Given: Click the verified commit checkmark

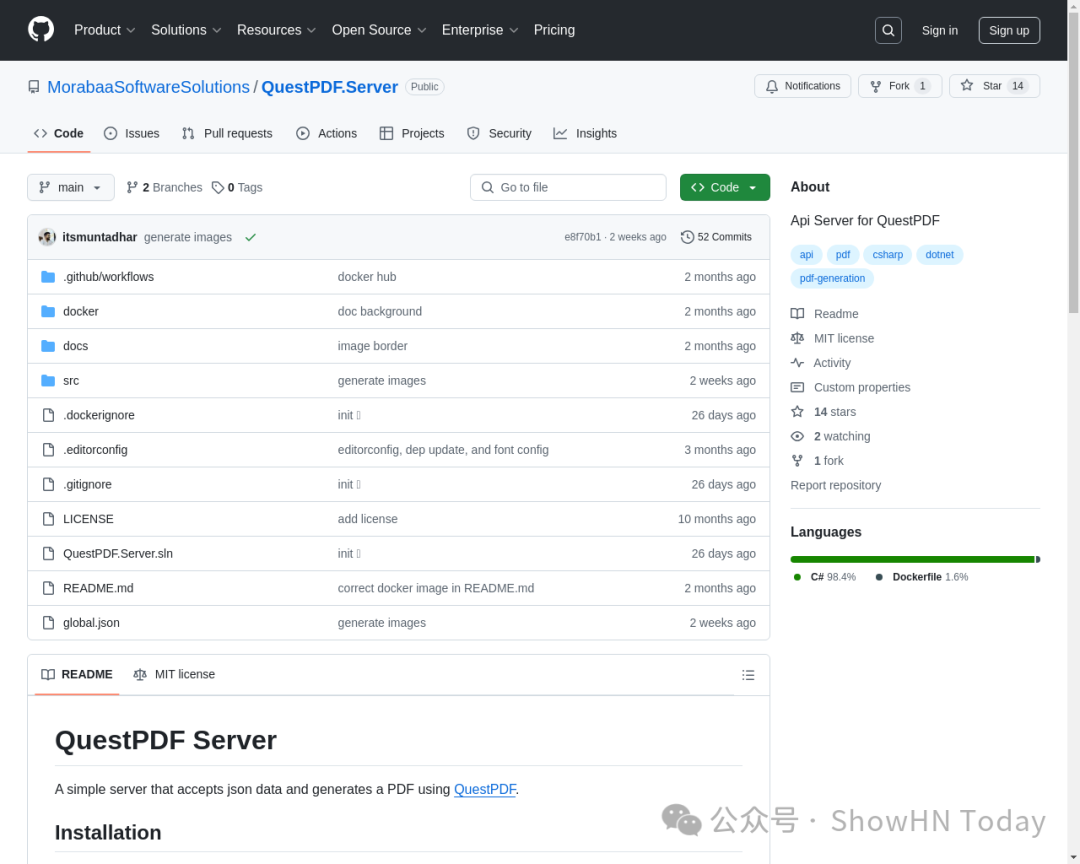Looking at the screenshot, I should 250,237.
